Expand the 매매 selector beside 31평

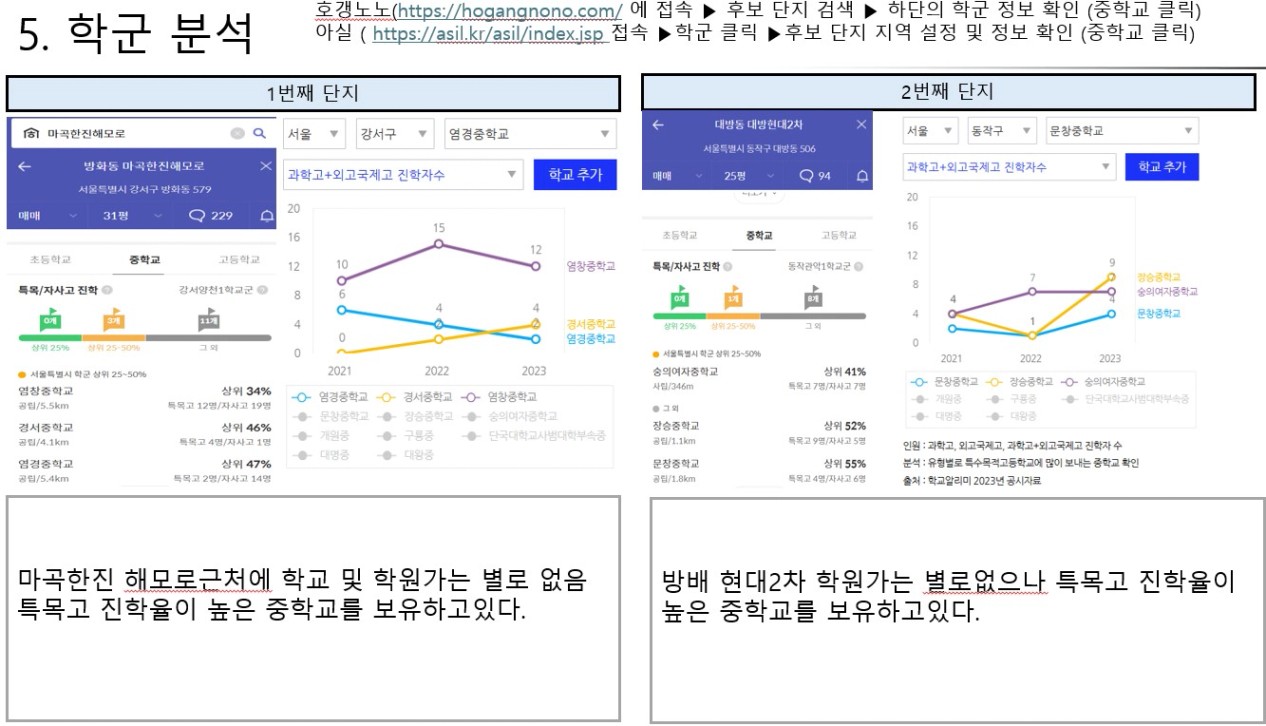(46, 215)
